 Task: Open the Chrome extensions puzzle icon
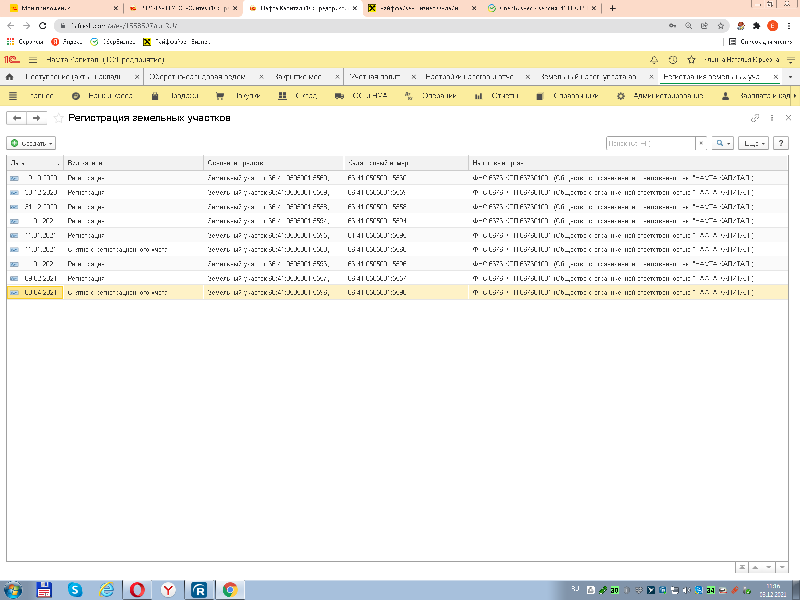[x=757, y=26]
